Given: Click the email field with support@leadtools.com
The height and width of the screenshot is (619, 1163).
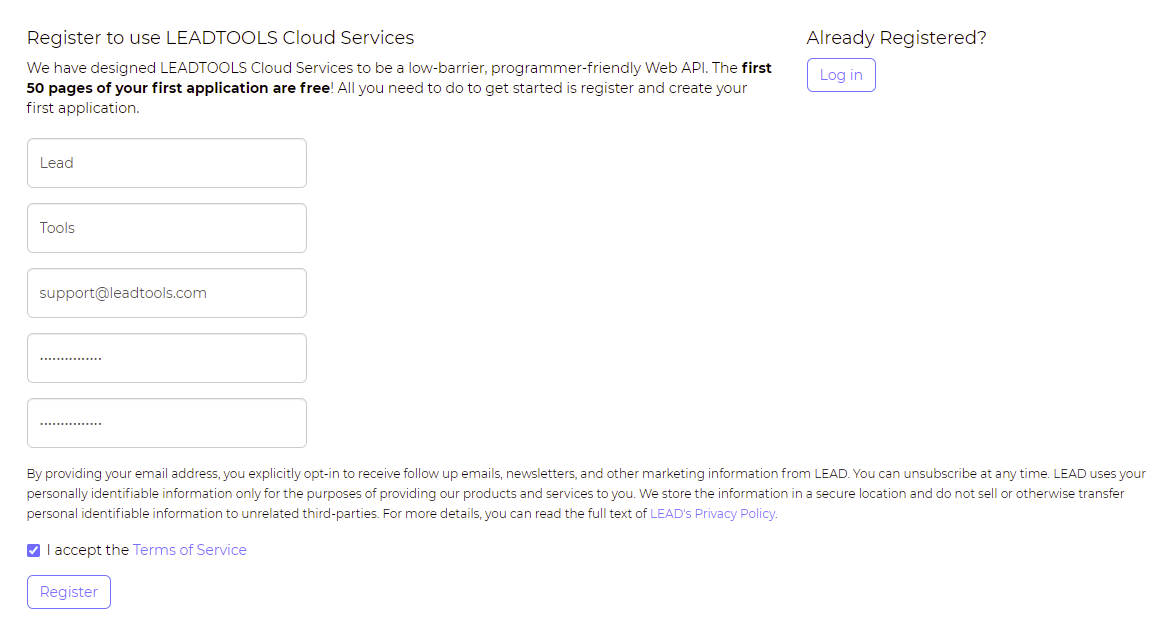Looking at the screenshot, I should (x=167, y=293).
